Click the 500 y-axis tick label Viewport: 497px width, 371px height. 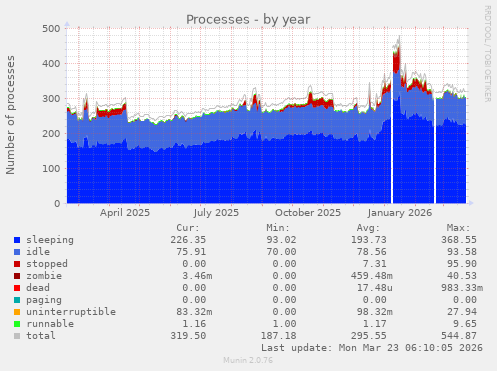click(x=51, y=29)
